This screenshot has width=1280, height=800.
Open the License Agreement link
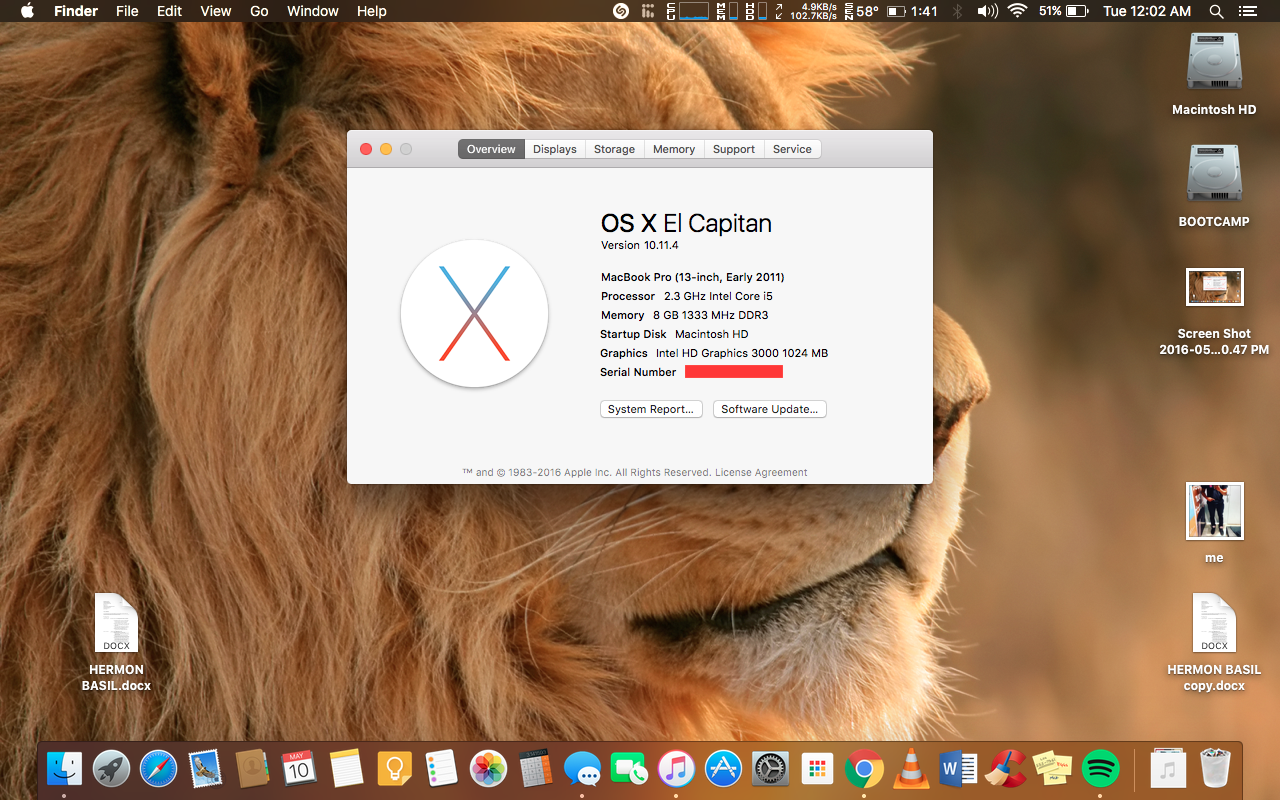761,472
